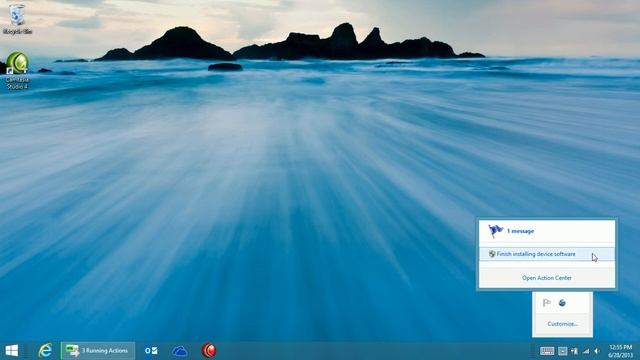Image resolution: width=640 pixels, height=360 pixels.
Task: Click the Action Center flag beside 1 message
Action: [496, 231]
